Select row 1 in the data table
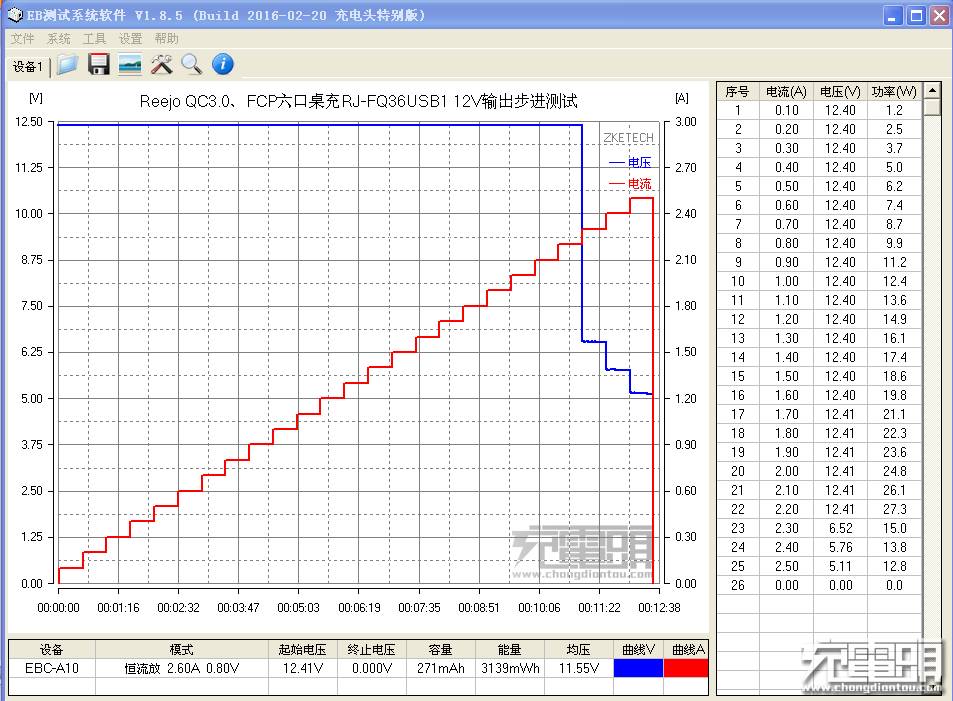This screenshot has width=953, height=701. [819, 110]
